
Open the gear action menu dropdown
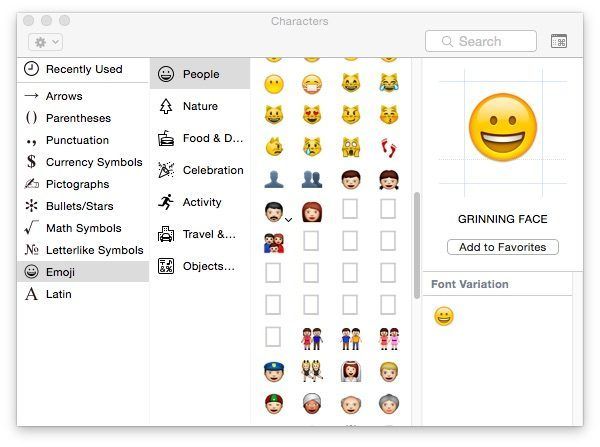(46, 42)
